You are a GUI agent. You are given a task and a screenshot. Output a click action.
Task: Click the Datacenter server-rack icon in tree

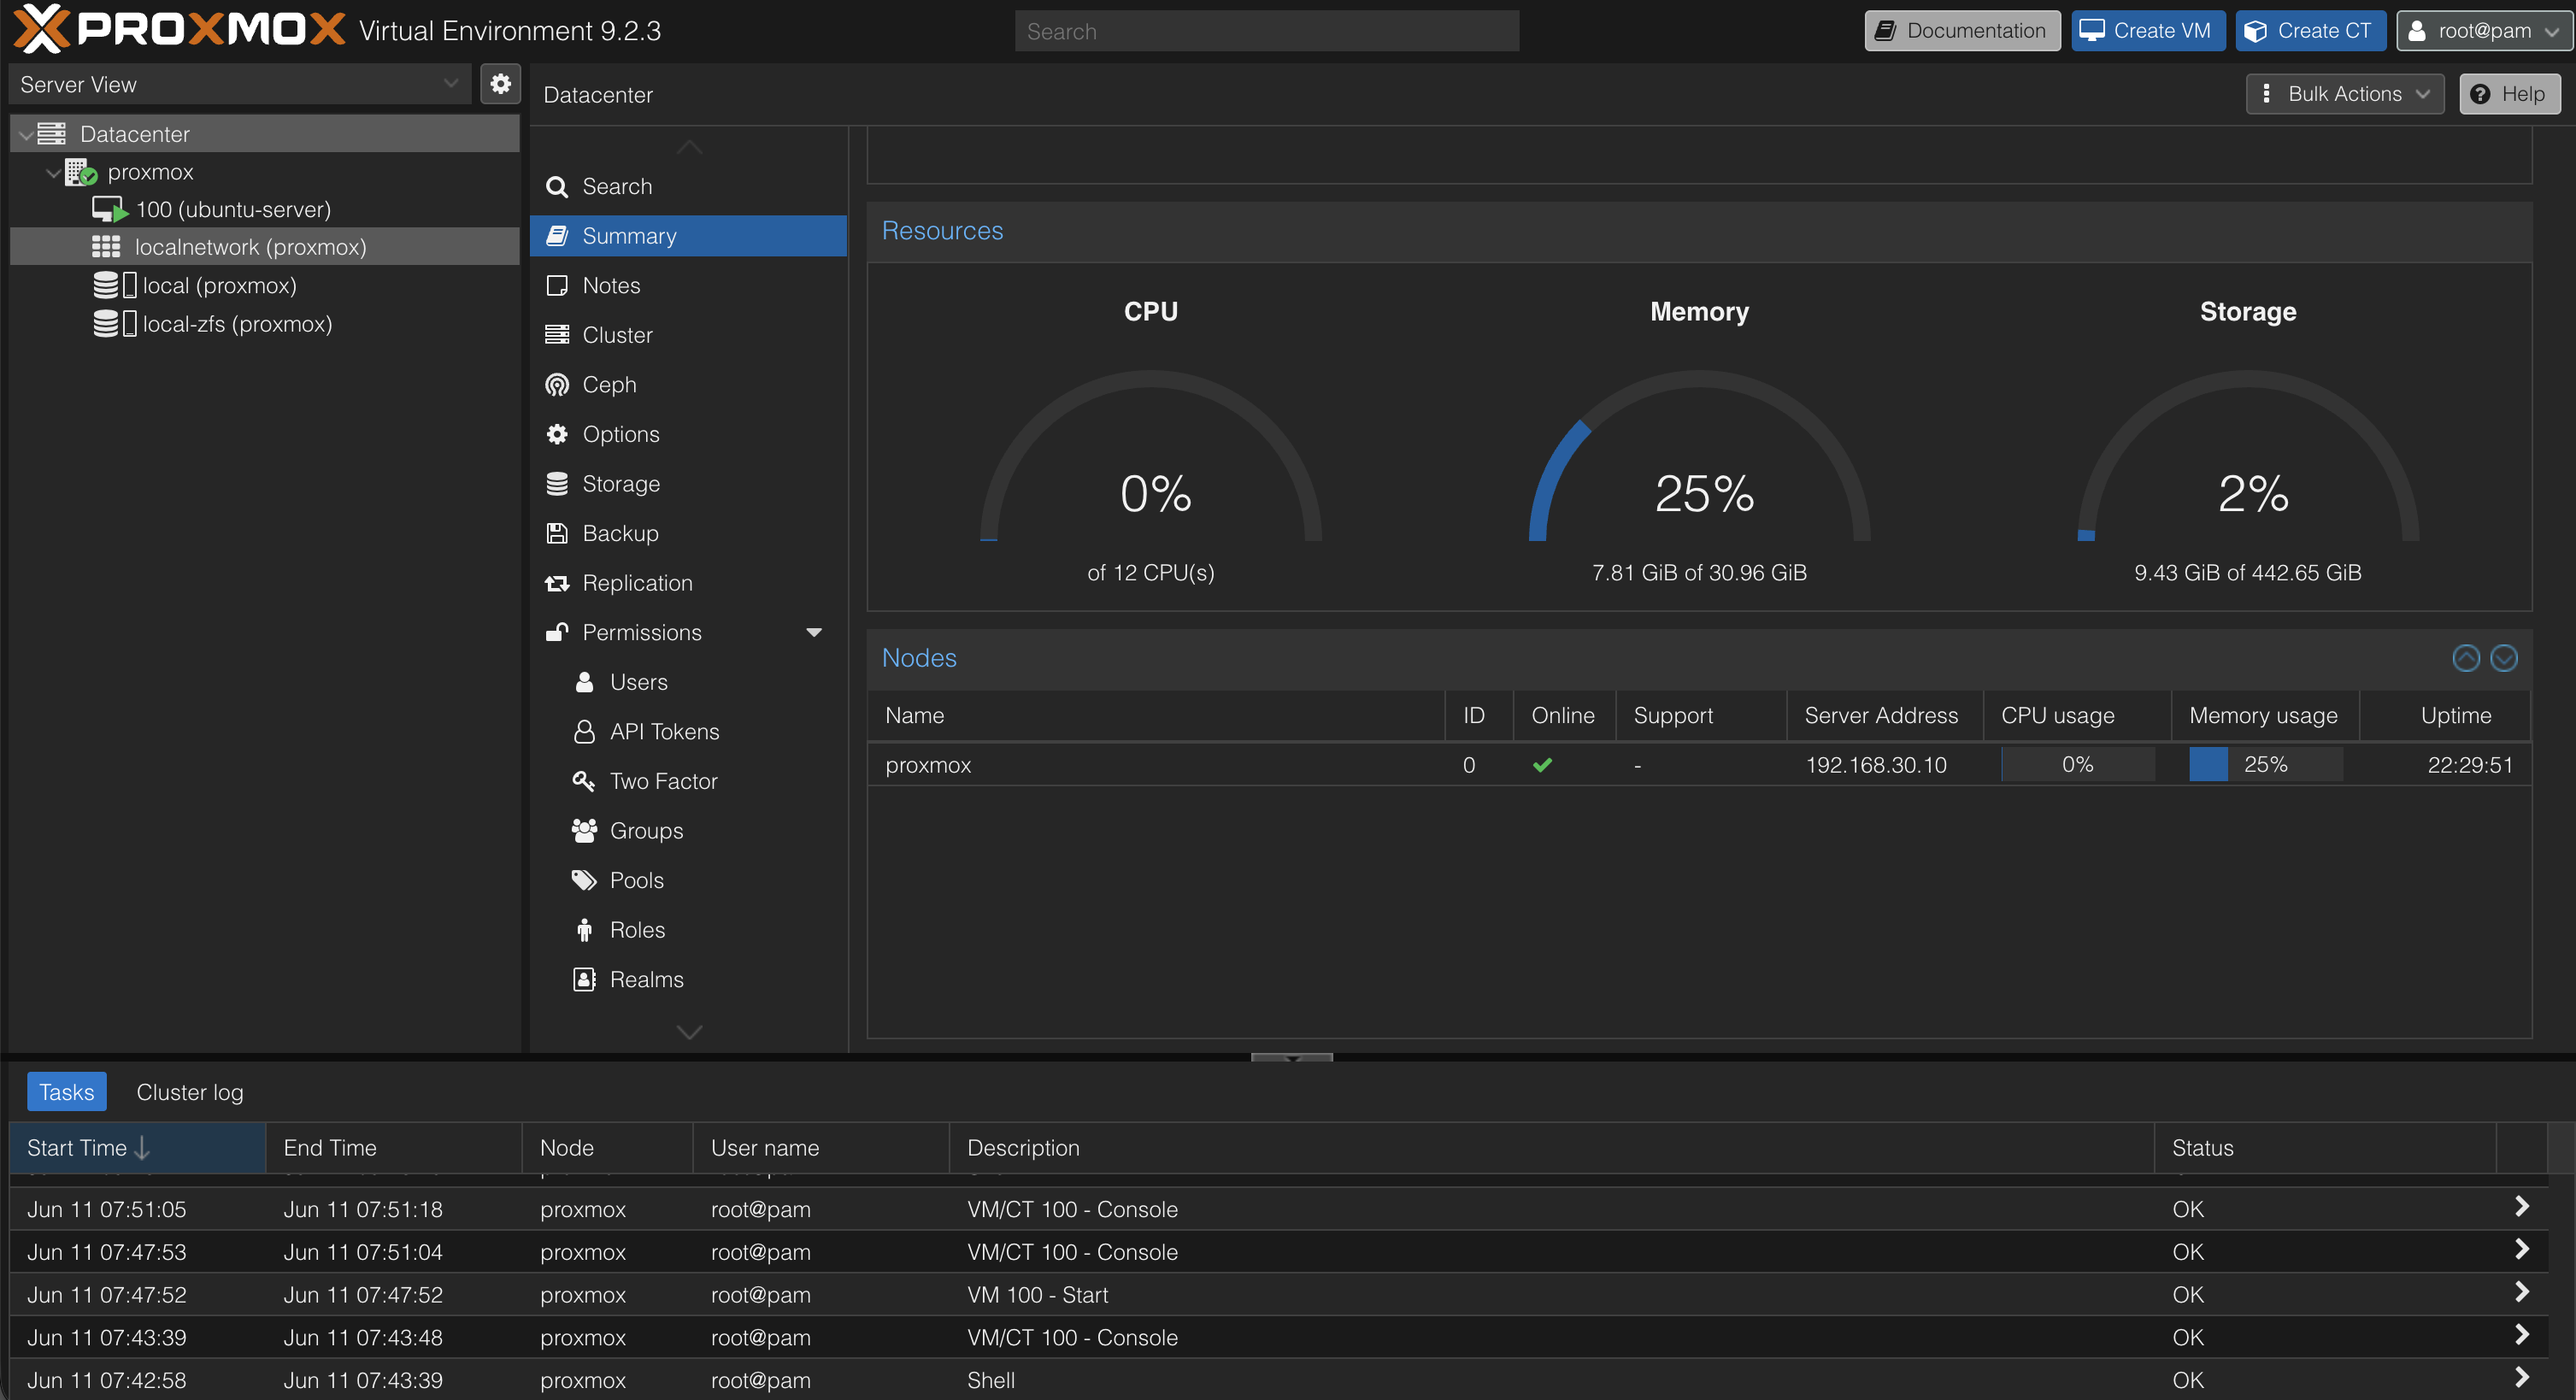point(52,134)
